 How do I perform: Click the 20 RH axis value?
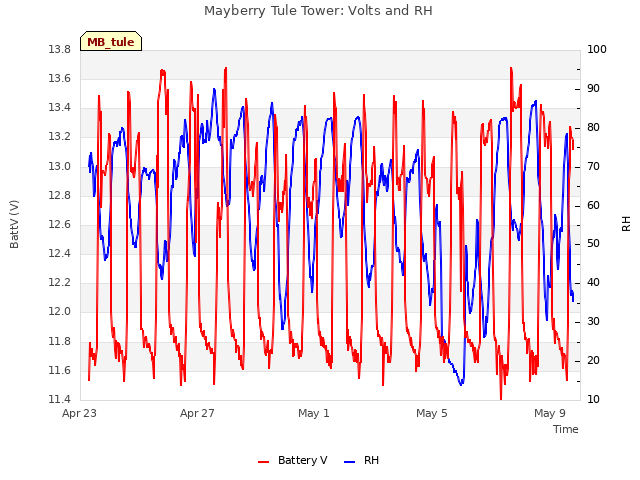(593, 361)
